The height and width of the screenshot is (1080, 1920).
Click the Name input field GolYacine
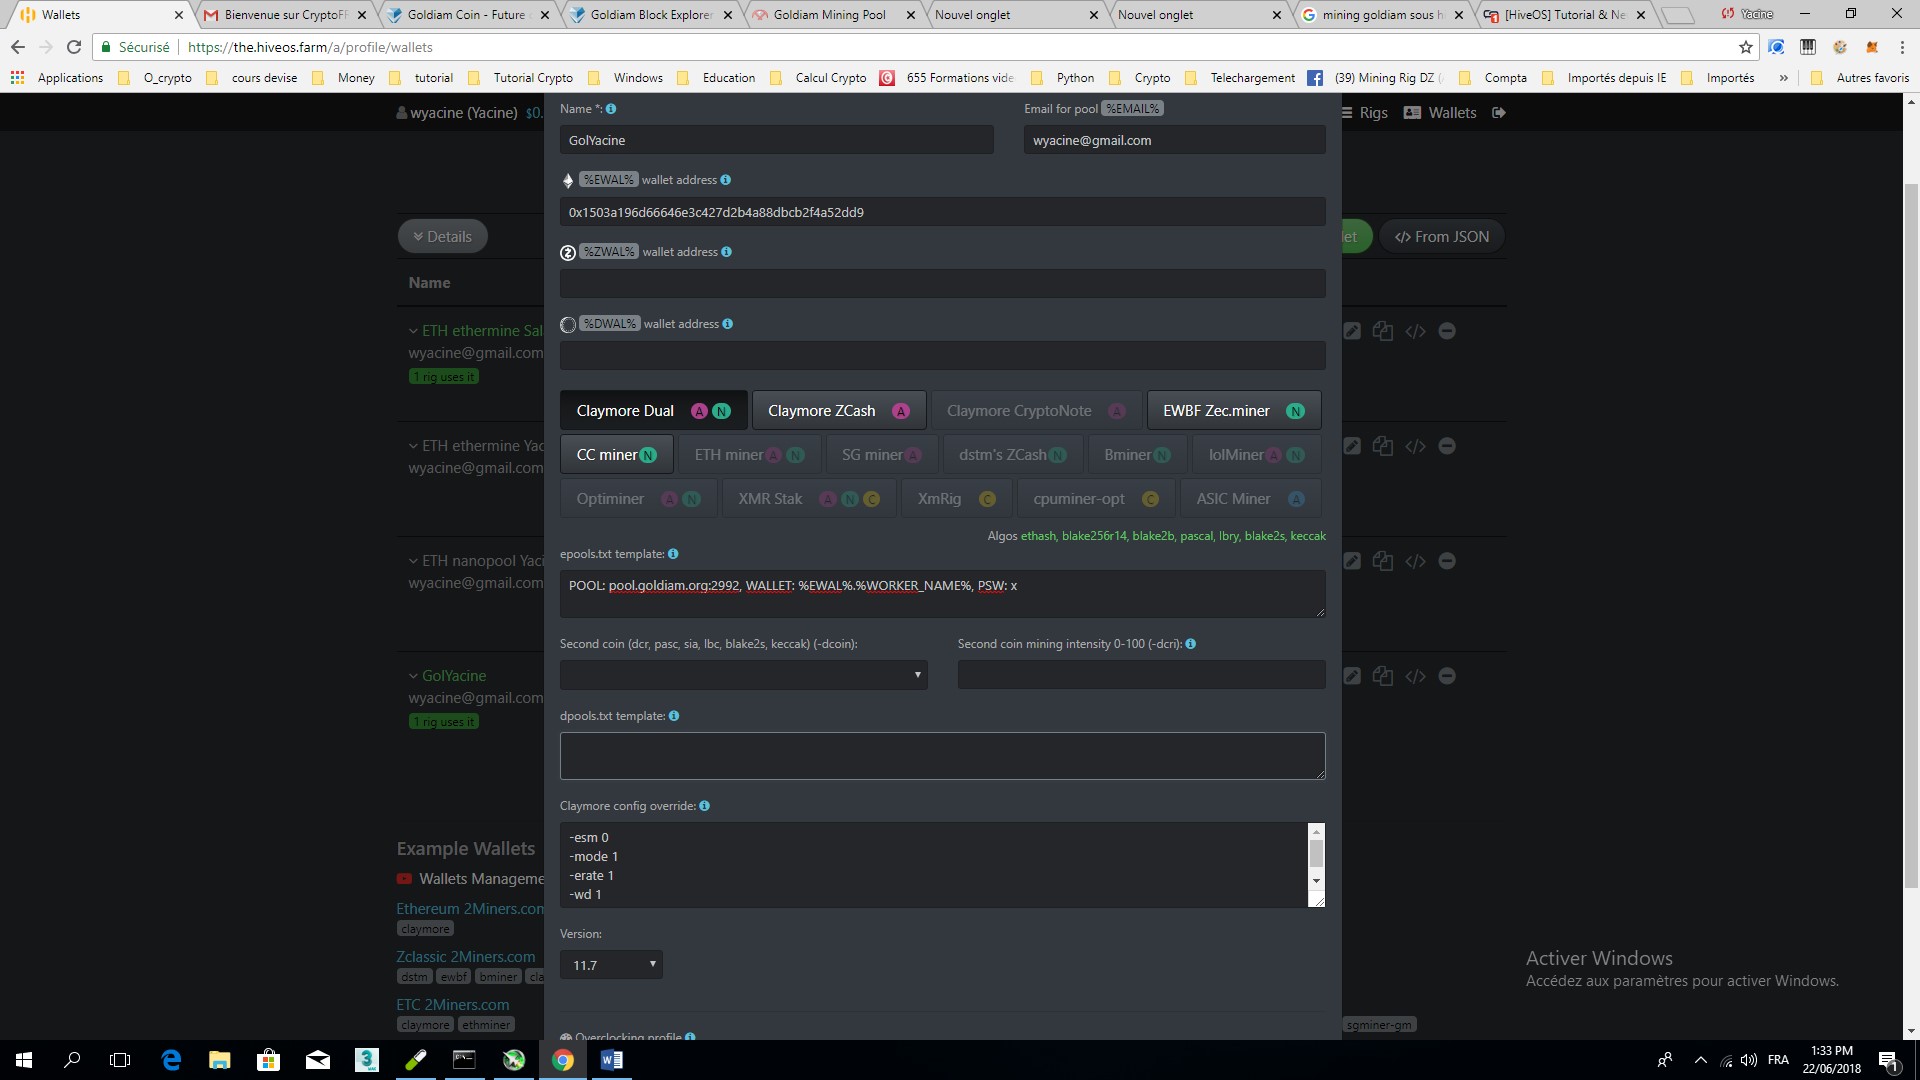coord(777,141)
